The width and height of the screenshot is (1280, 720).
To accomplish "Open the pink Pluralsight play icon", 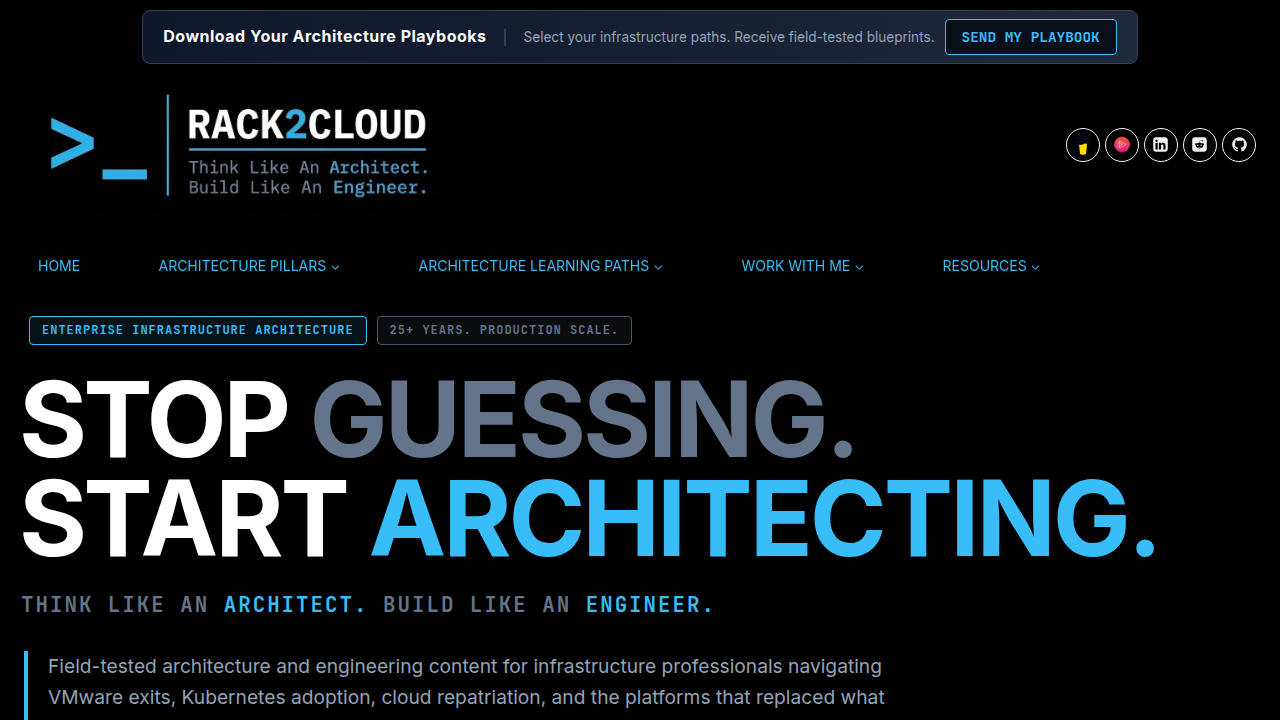I will pyautogui.click(x=1122, y=145).
